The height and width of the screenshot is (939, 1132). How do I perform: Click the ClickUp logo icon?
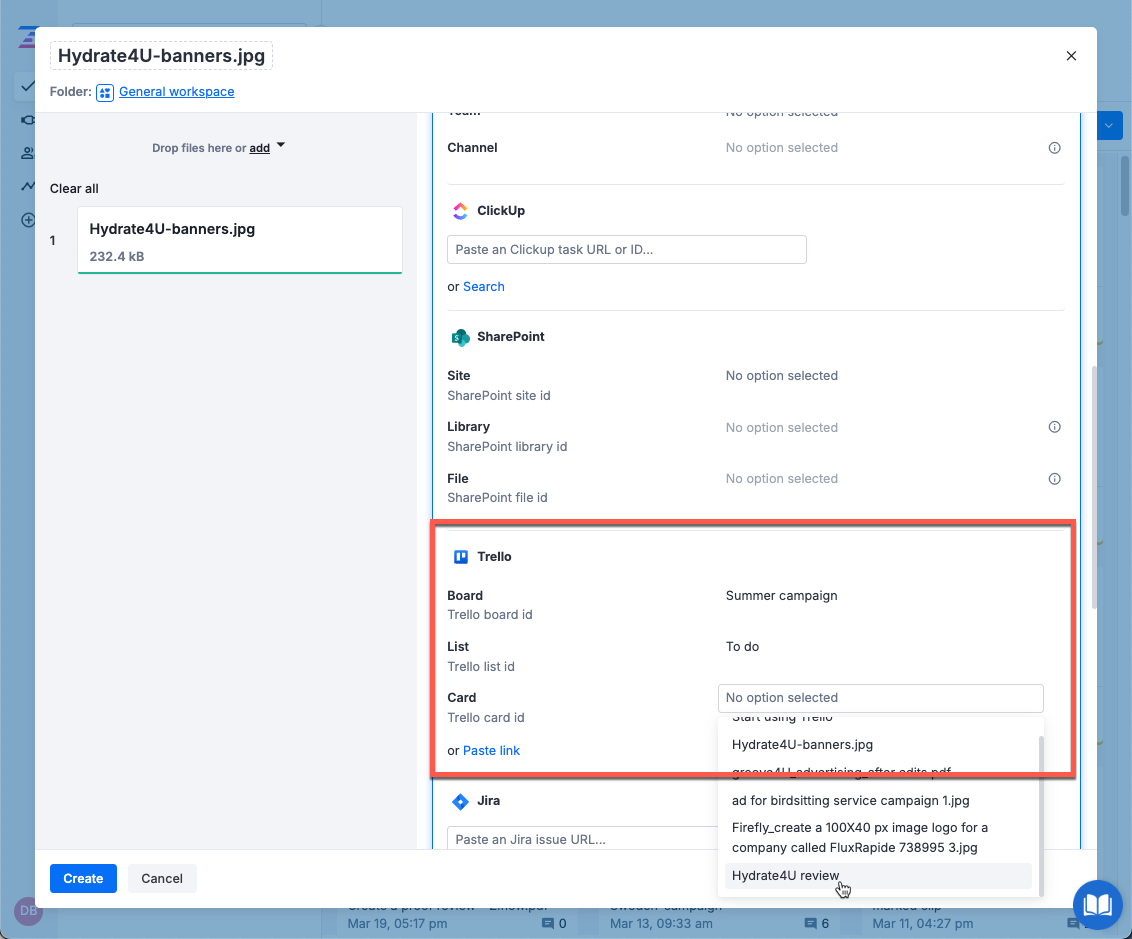(460, 211)
